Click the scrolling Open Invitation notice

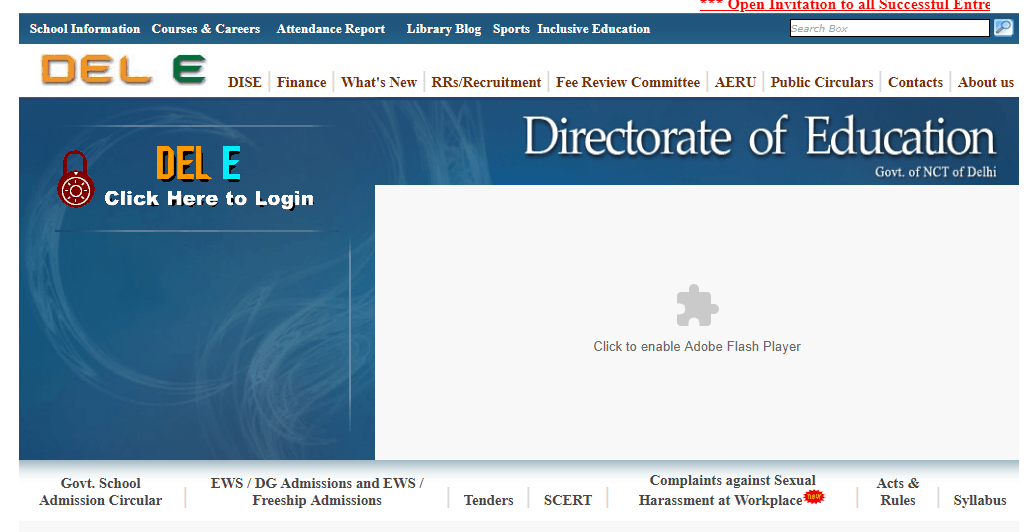(845, 6)
